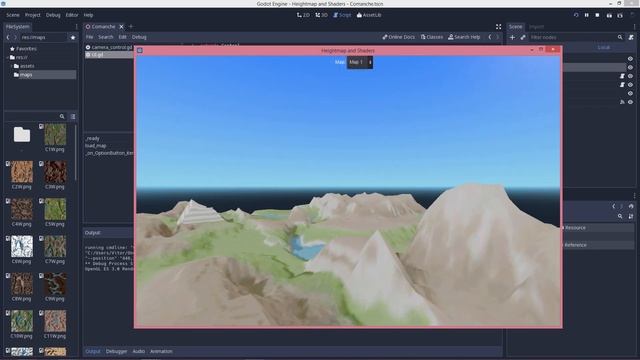Image resolution: width=640 pixels, height=360 pixels.
Task: Open the Audio bottom panel
Action: point(138,351)
